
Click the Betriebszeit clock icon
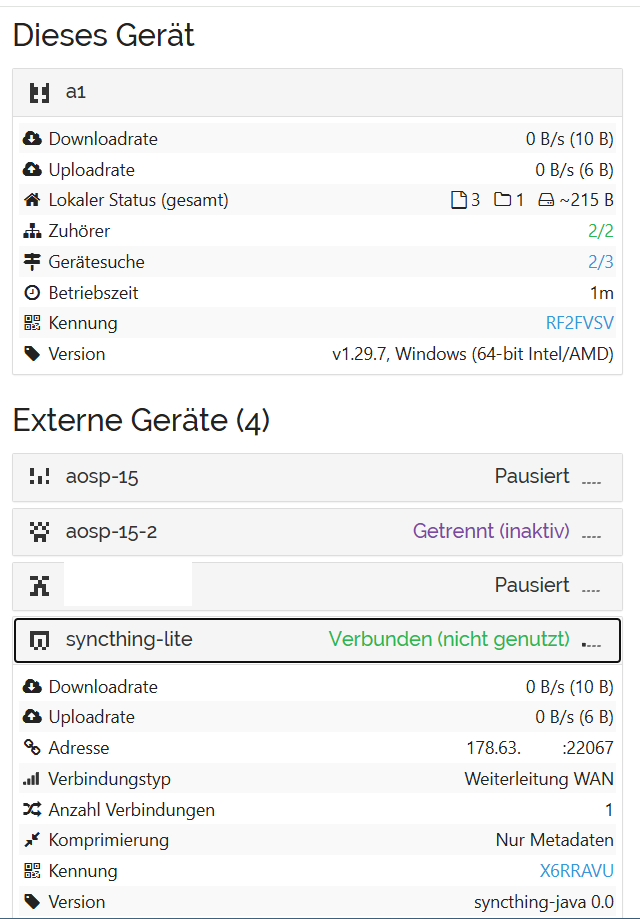(x=32, y=292)
